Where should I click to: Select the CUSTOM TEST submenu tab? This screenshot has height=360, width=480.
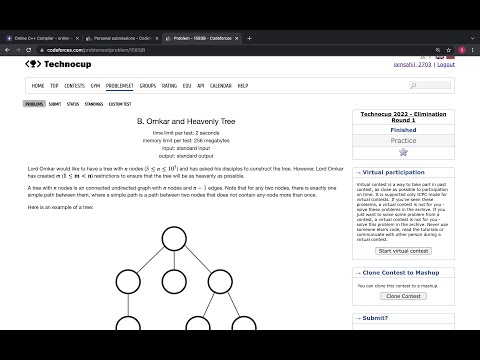pyautogui.click(x=120, y=104)
